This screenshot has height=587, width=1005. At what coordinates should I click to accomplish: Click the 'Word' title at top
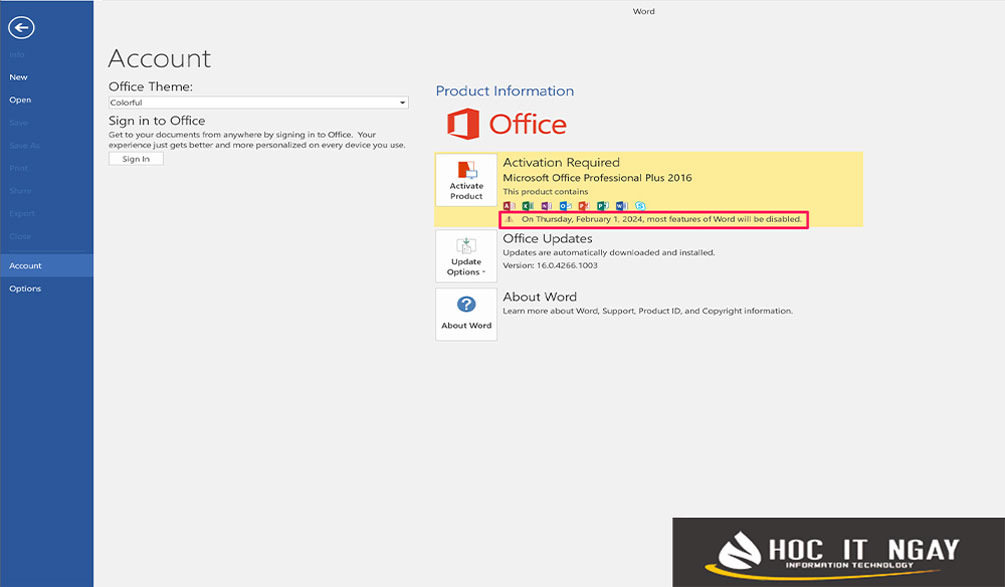click(x=644, y=11)
